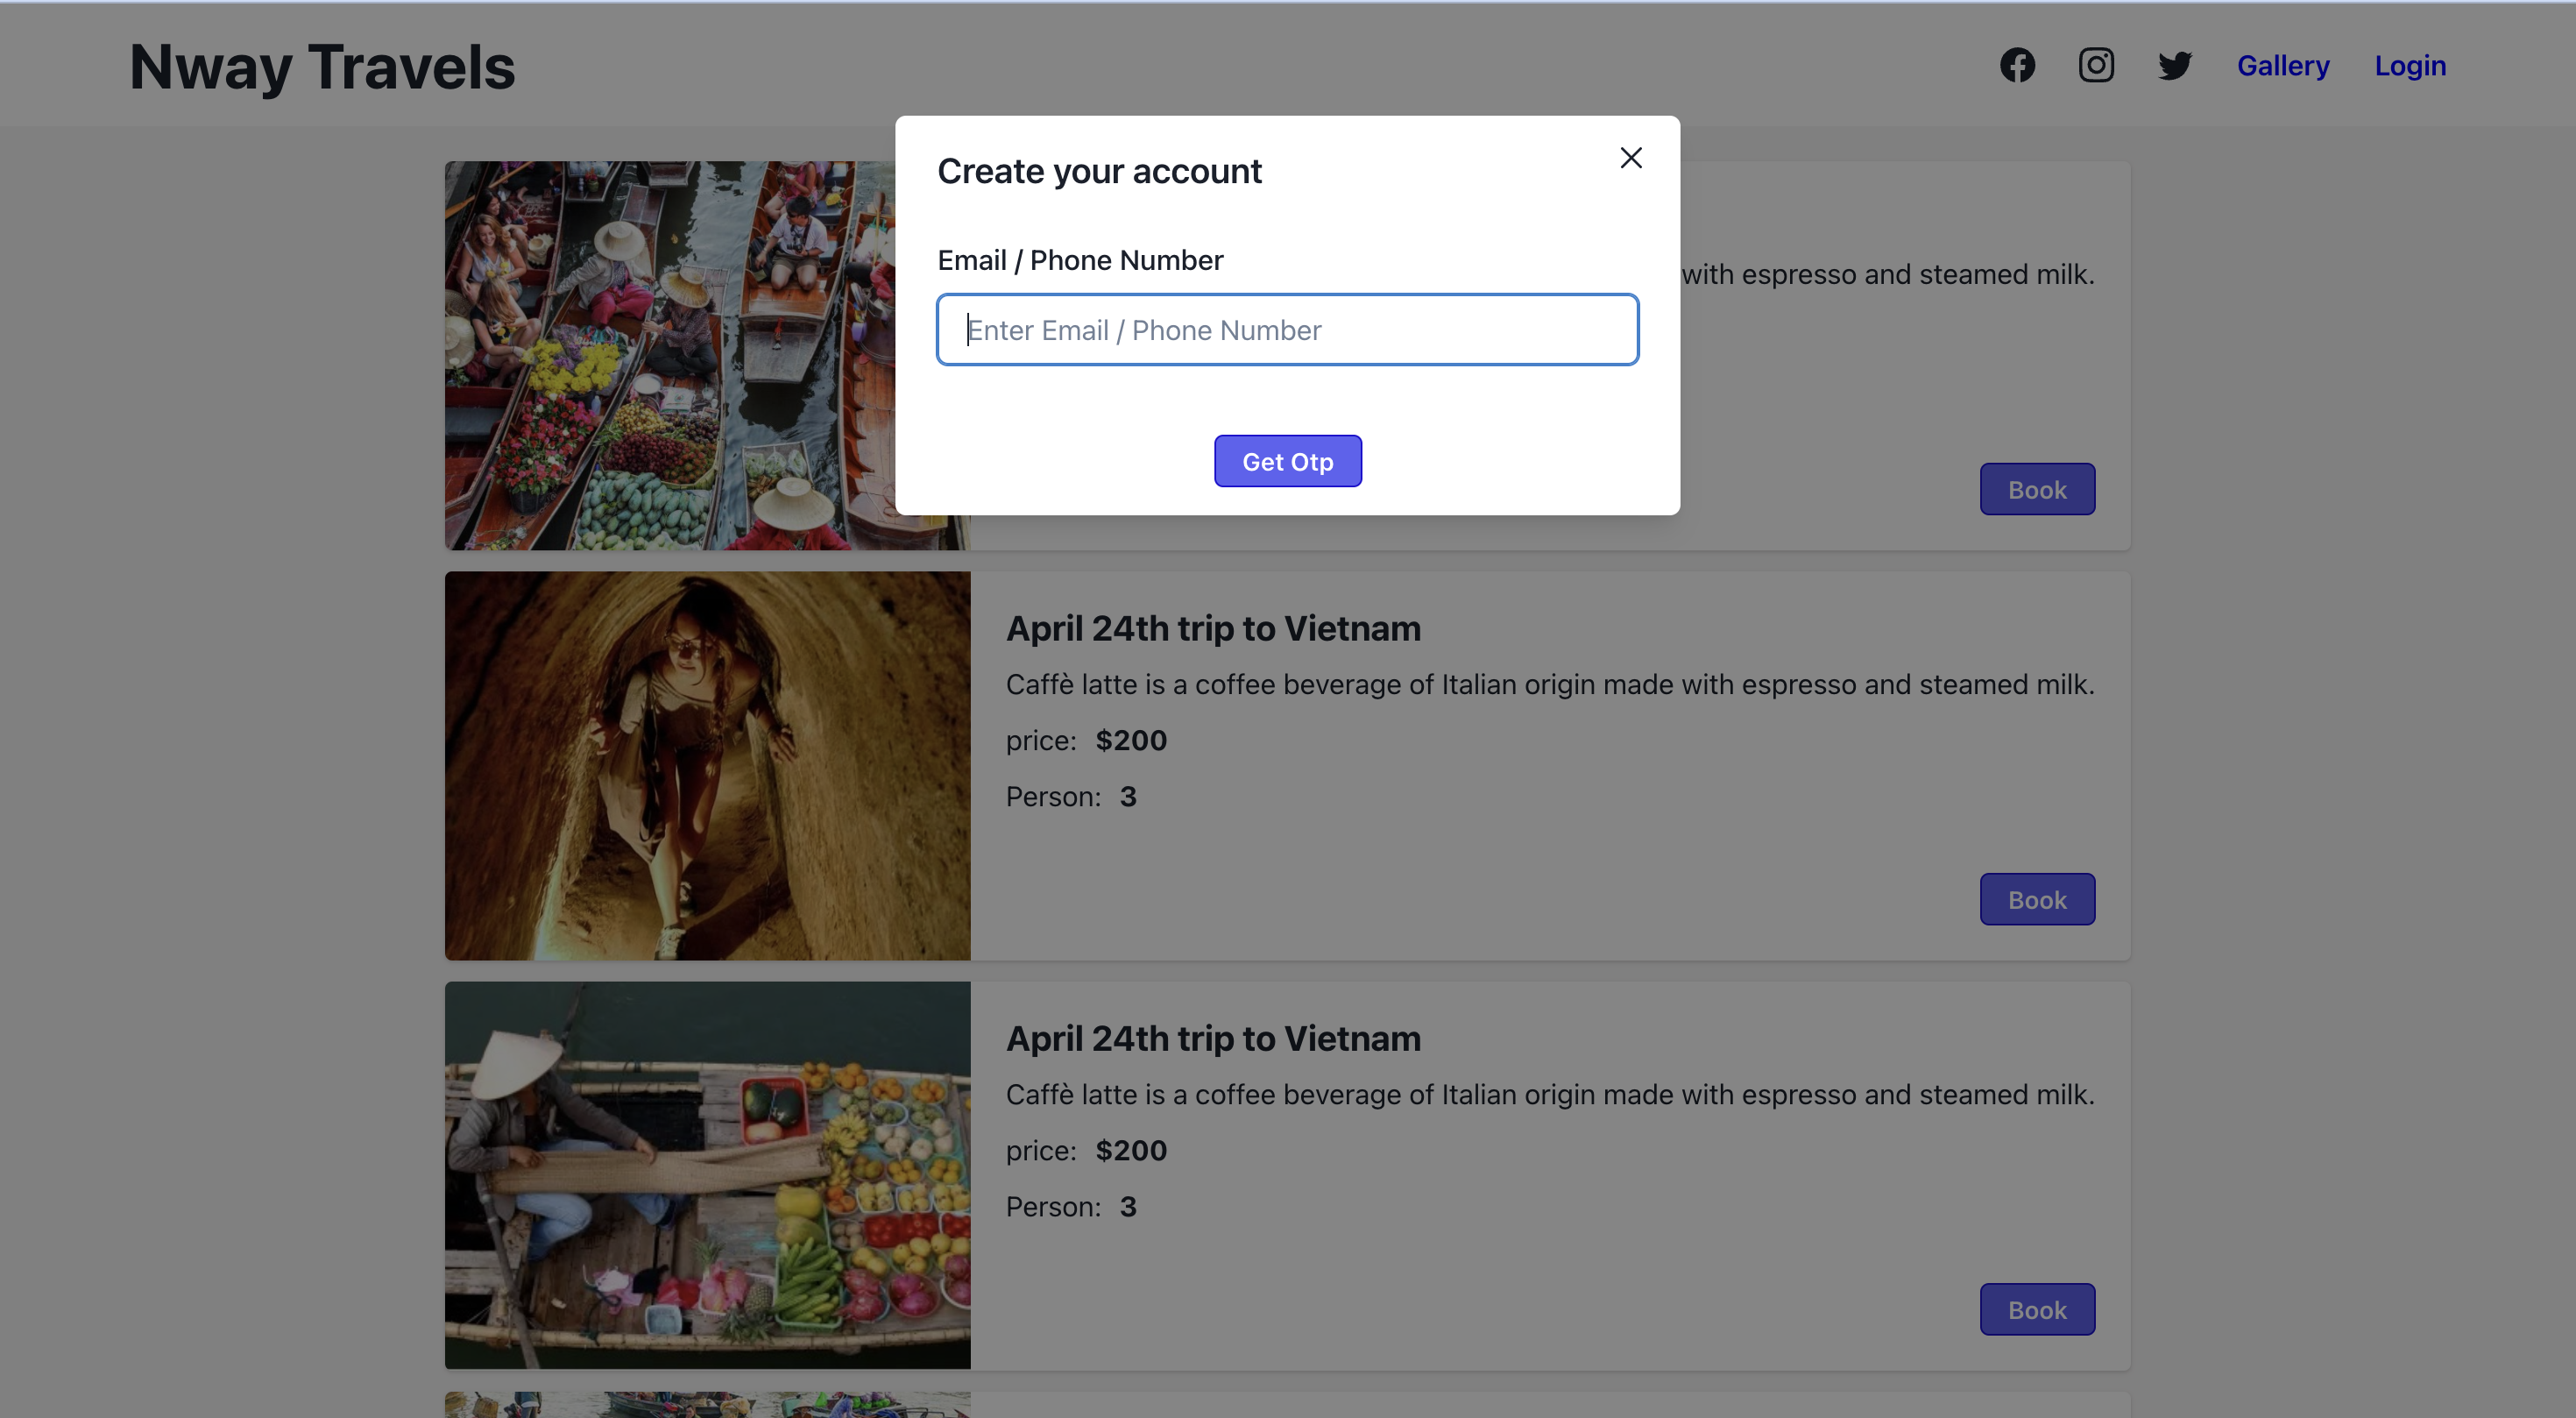Open the floating market boats thumbnail
Screen dimensions: 2576x1418
coord(668,356)
